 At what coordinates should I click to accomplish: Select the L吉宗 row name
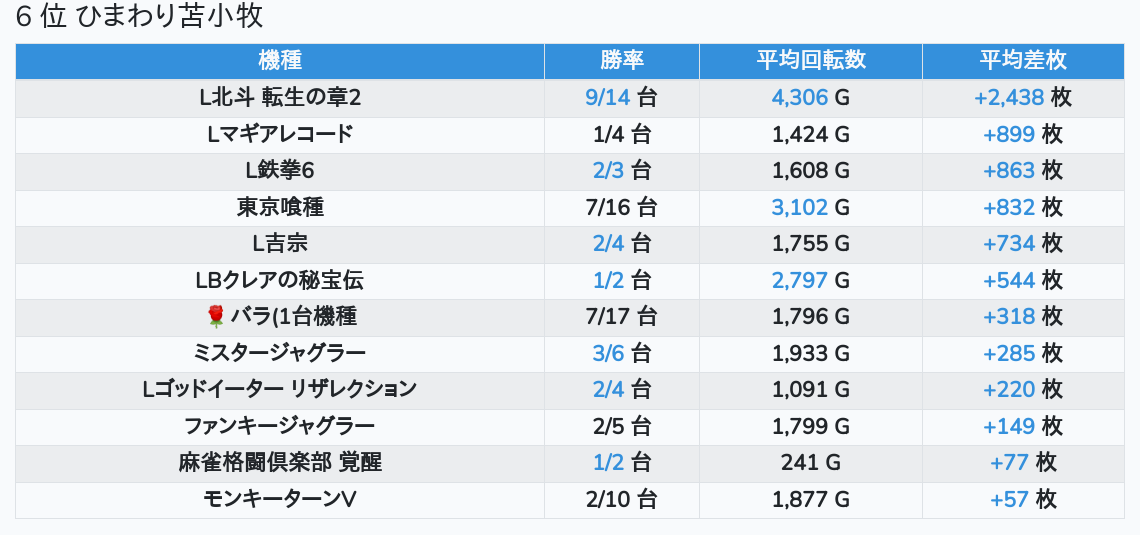(280, 244)
